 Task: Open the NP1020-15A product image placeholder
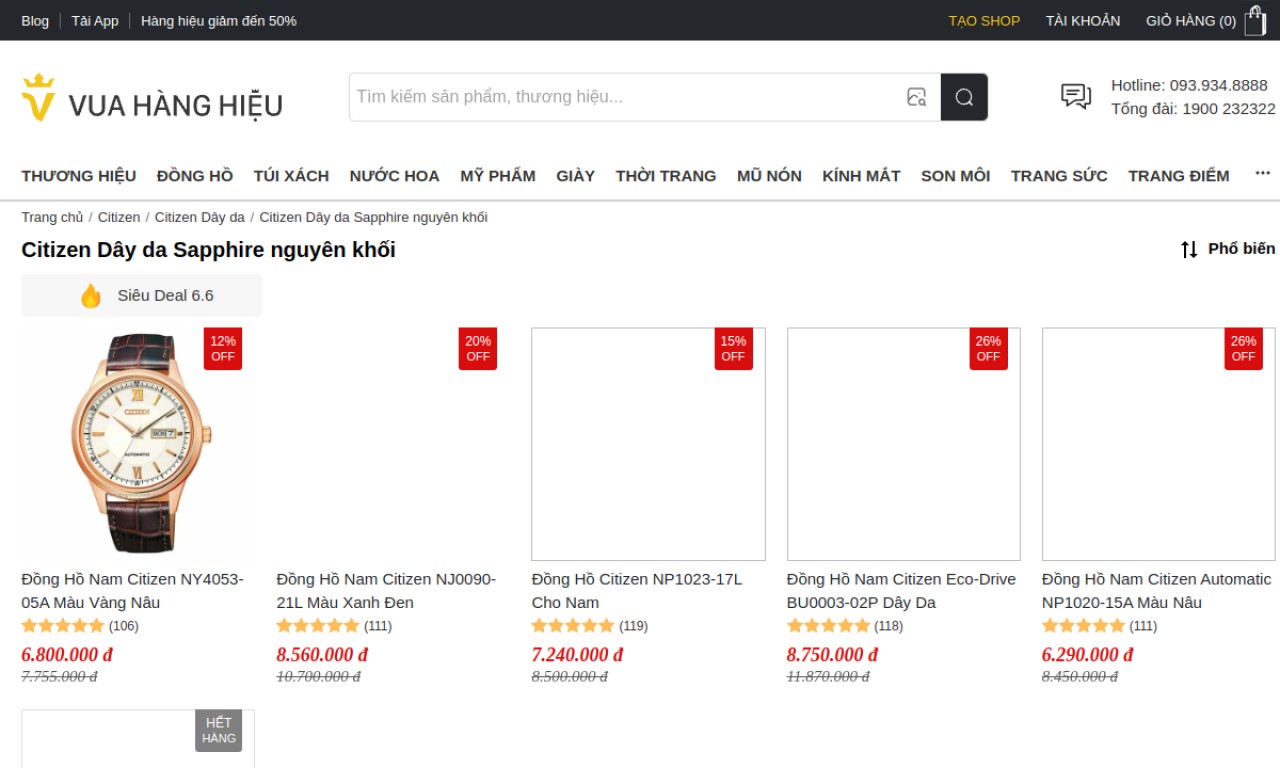[1159, 444]
